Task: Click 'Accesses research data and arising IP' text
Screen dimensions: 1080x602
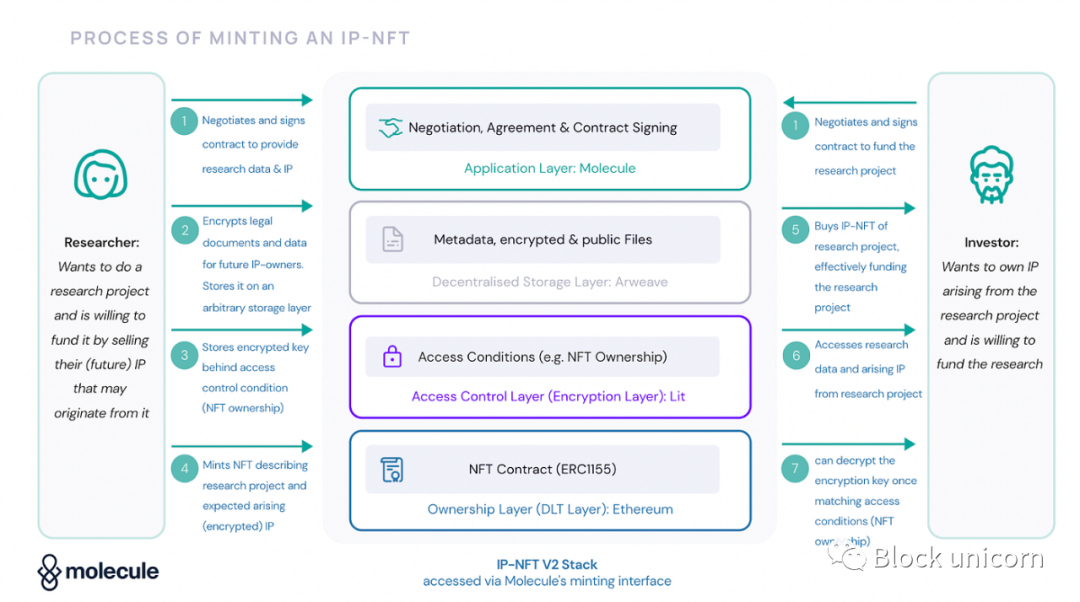Action: tap(861, 357)
